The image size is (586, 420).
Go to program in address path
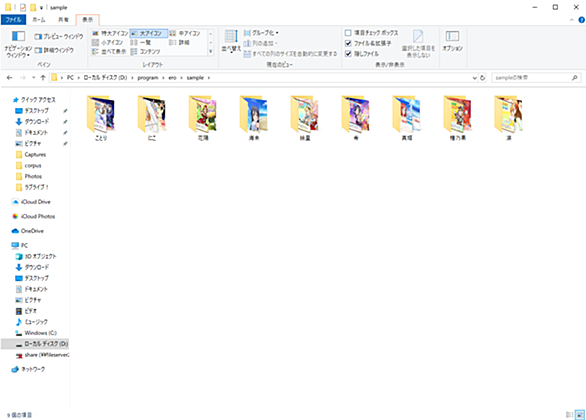pyautogui.click(x=148, y=78)
